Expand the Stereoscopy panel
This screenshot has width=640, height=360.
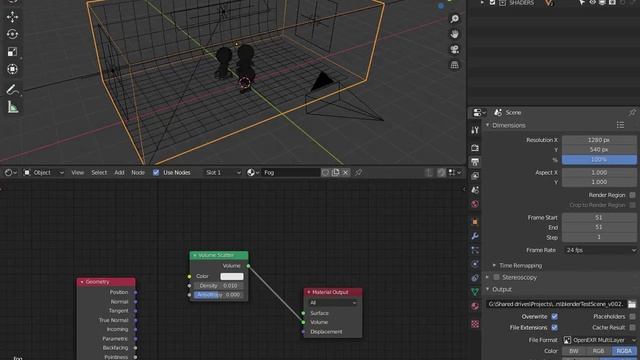488,277
